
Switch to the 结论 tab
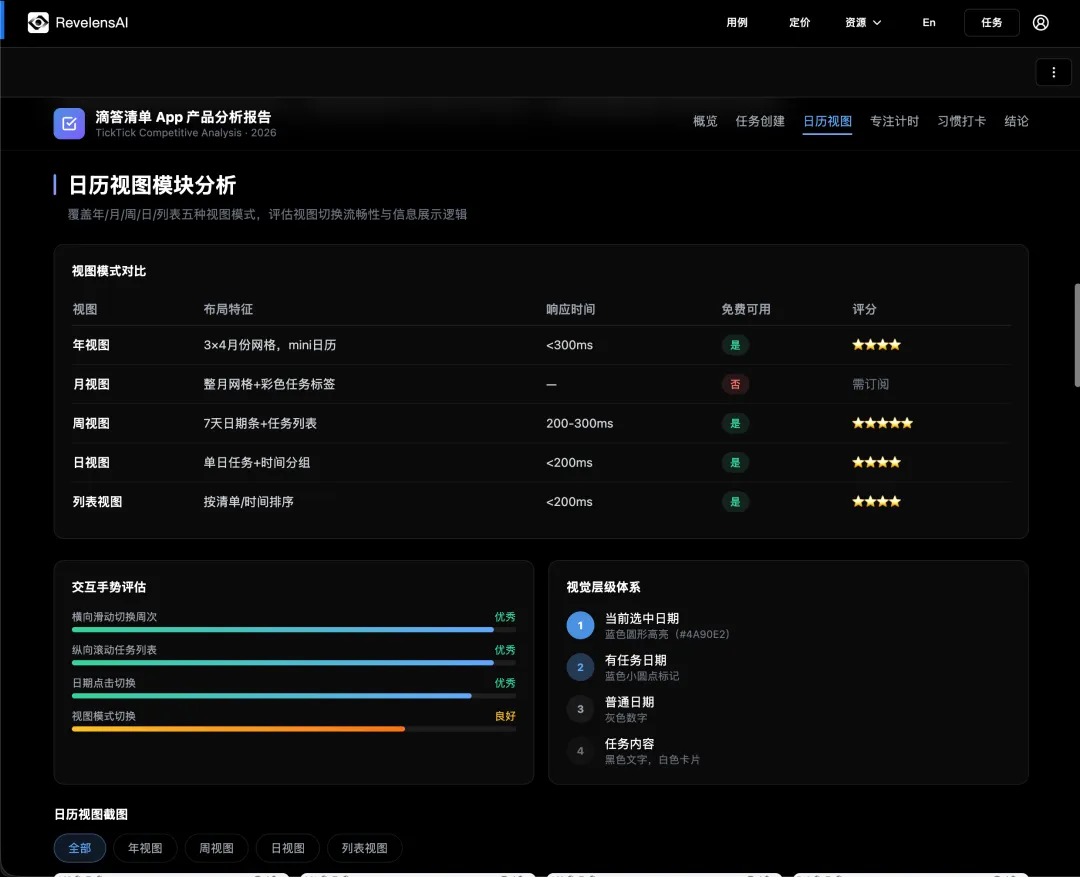[x=1016, y=121]
